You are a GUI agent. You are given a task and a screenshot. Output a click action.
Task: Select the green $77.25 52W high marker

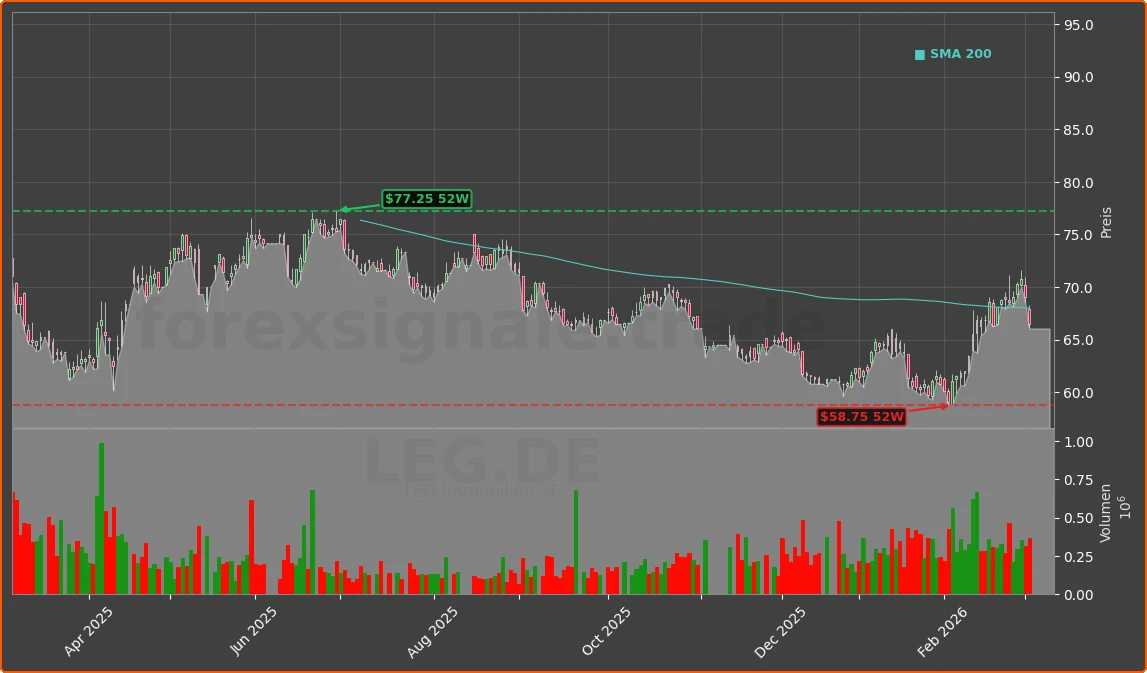tap(426, 199)
